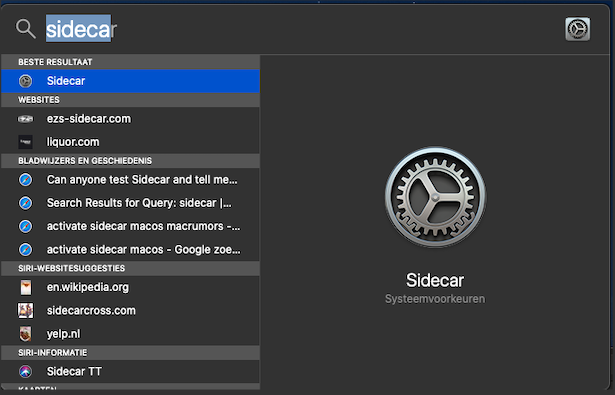Click gear icon beside Sidecar result
The height and width of the screenshot is (395, 615).
tap(25, 81)
